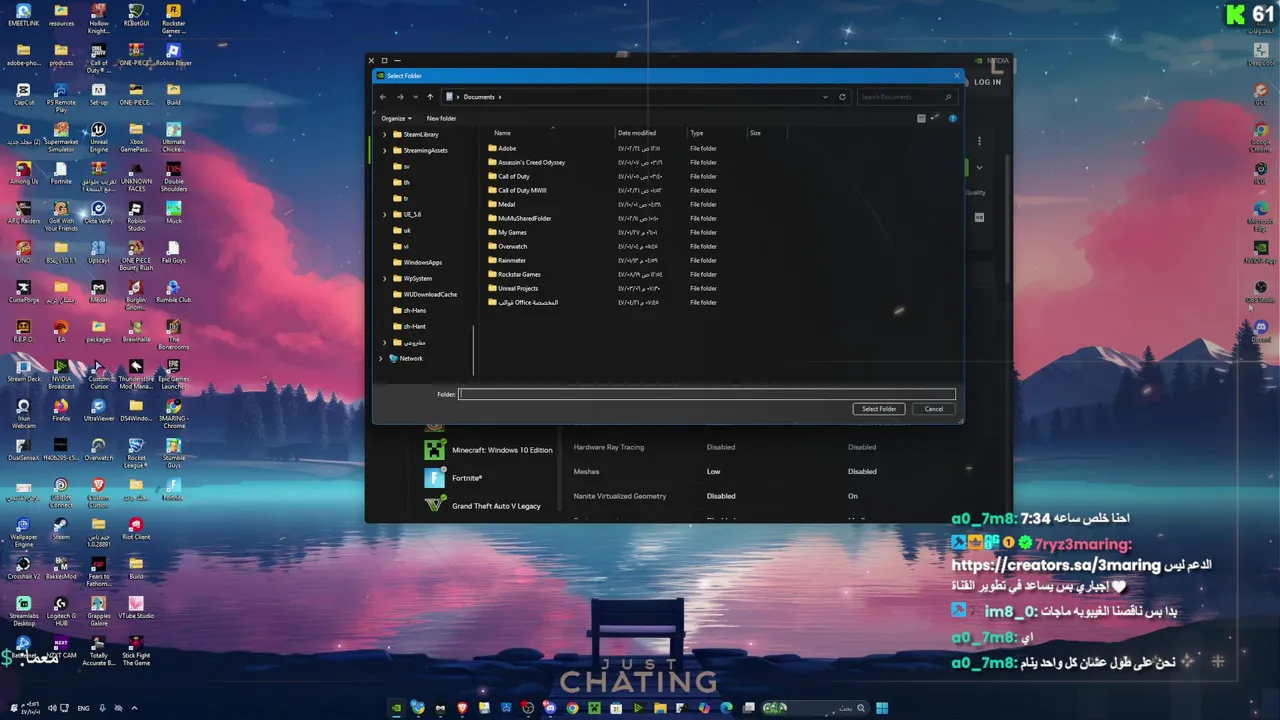
Task: Sort by Date modified column header
Action: [637, 133]
